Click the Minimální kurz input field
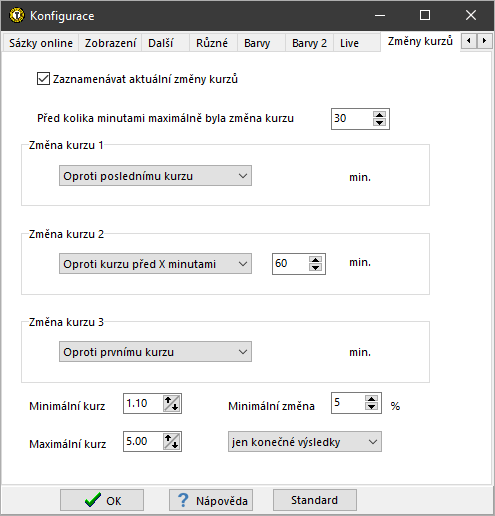 143,403
